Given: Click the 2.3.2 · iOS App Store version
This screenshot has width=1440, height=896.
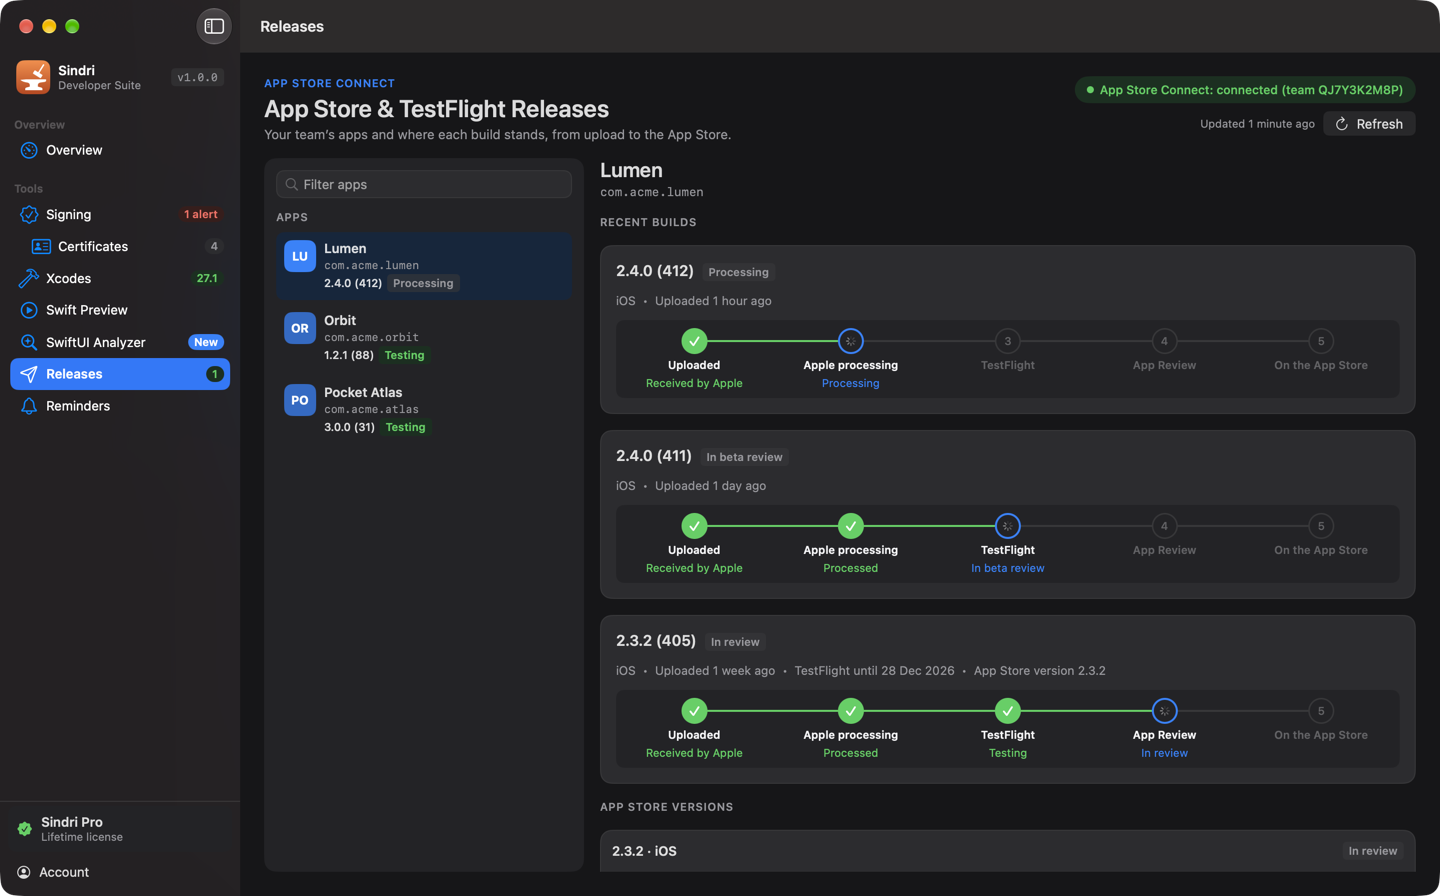Looking at the screenshot, I should (x=644, y=851).
